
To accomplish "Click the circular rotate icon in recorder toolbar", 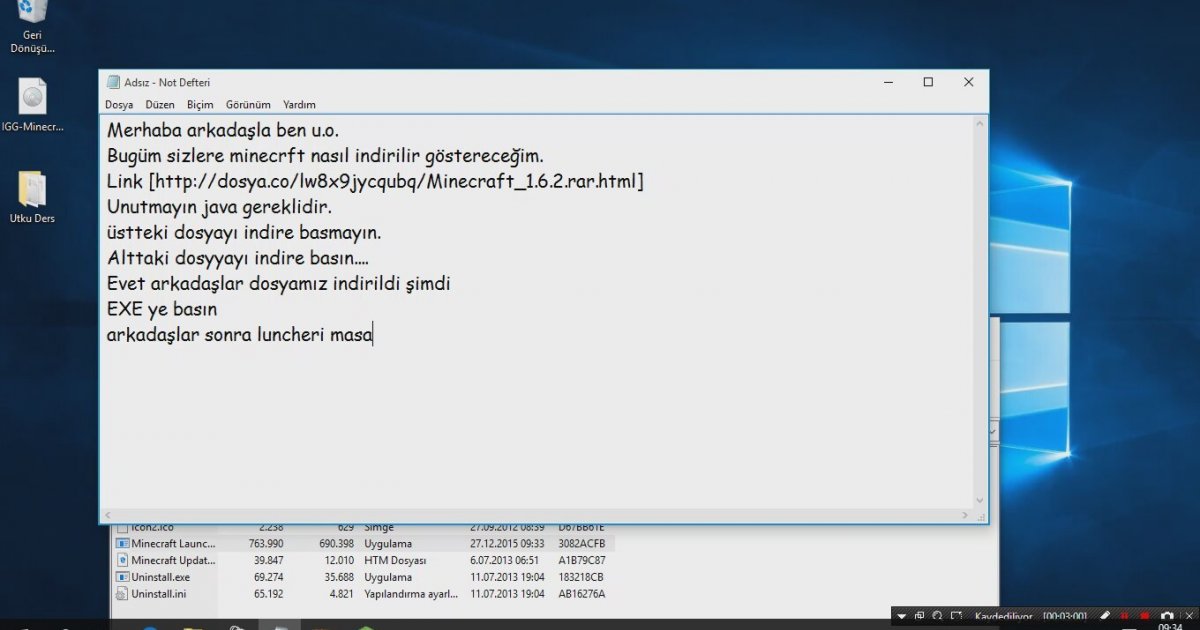I will (938, 616).
